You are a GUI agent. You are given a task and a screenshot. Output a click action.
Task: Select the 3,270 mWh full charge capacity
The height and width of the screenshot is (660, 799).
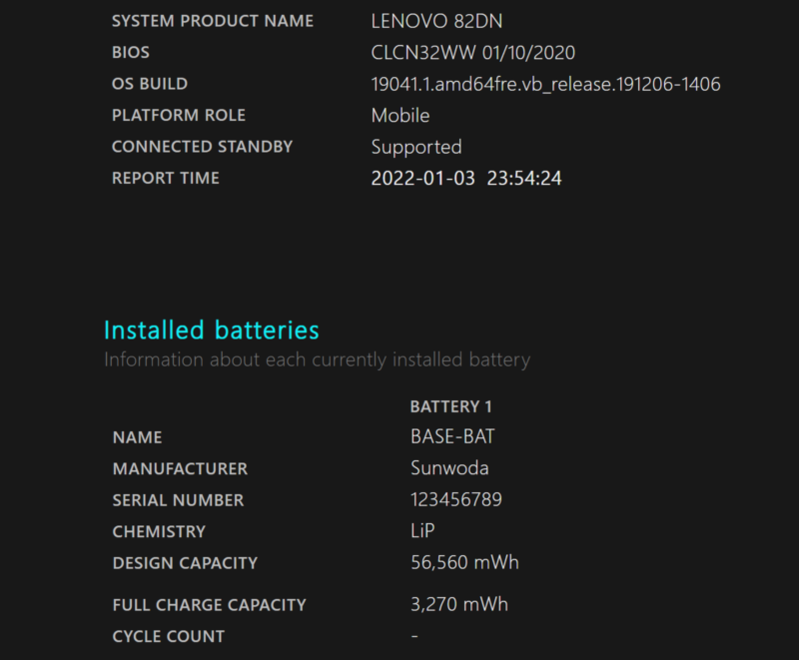[459, 604]
